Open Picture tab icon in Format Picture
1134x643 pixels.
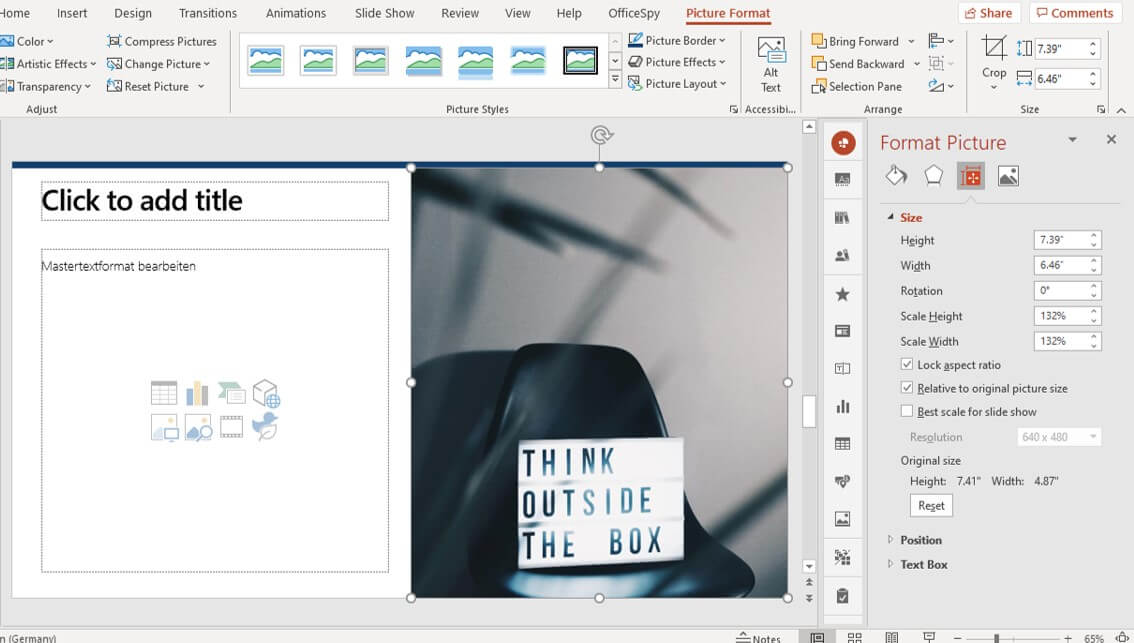[x=1008, y=177]
